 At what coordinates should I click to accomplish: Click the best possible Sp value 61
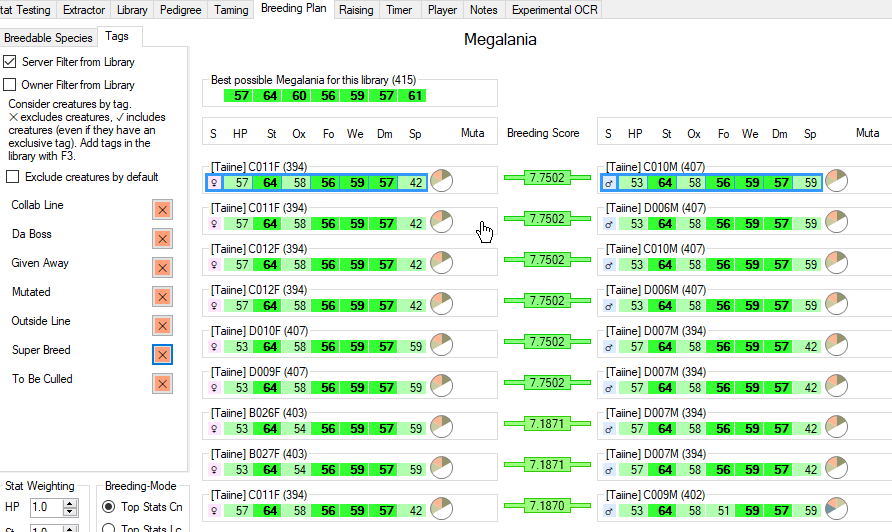click(412, 96)
